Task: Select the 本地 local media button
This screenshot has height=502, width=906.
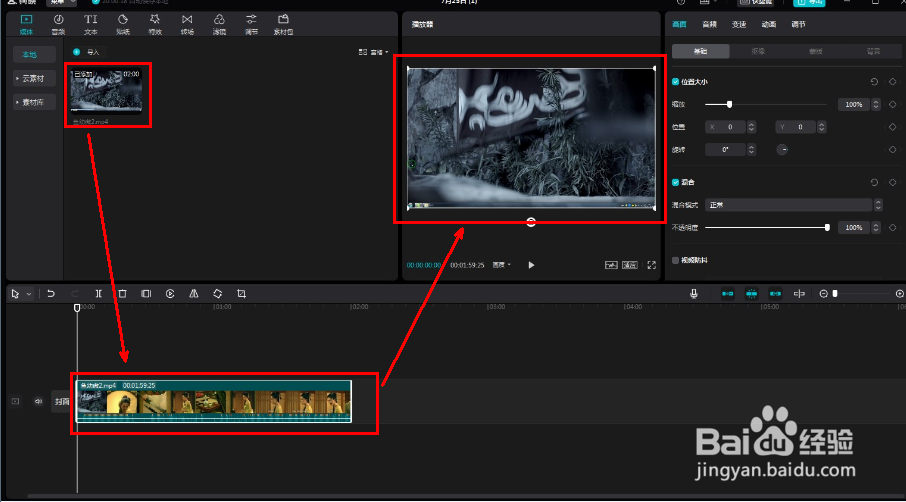Action: (x=34, y=54)
